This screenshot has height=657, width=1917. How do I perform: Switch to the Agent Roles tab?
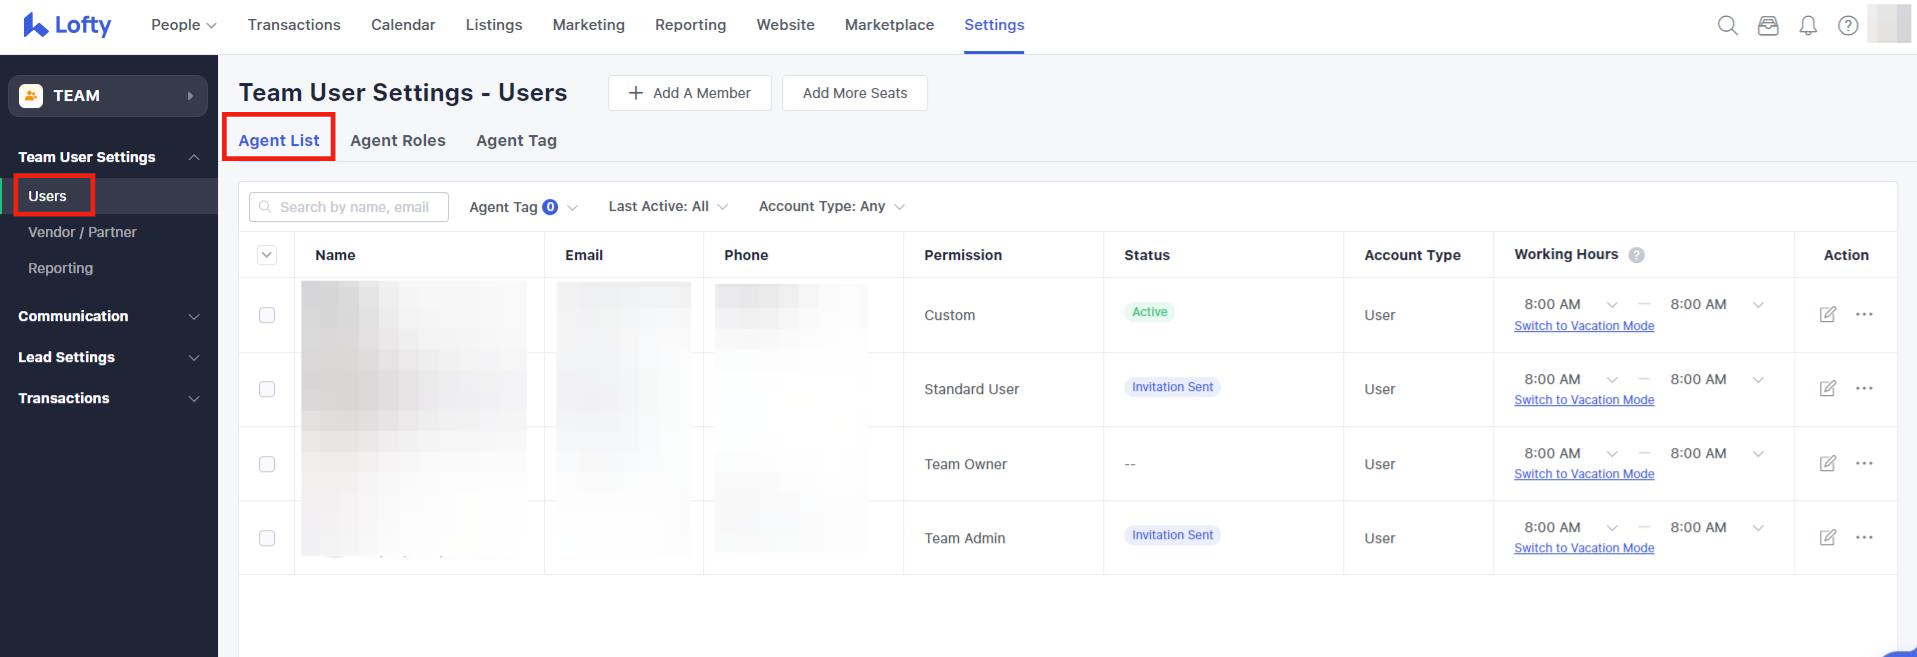pos(397,141)
